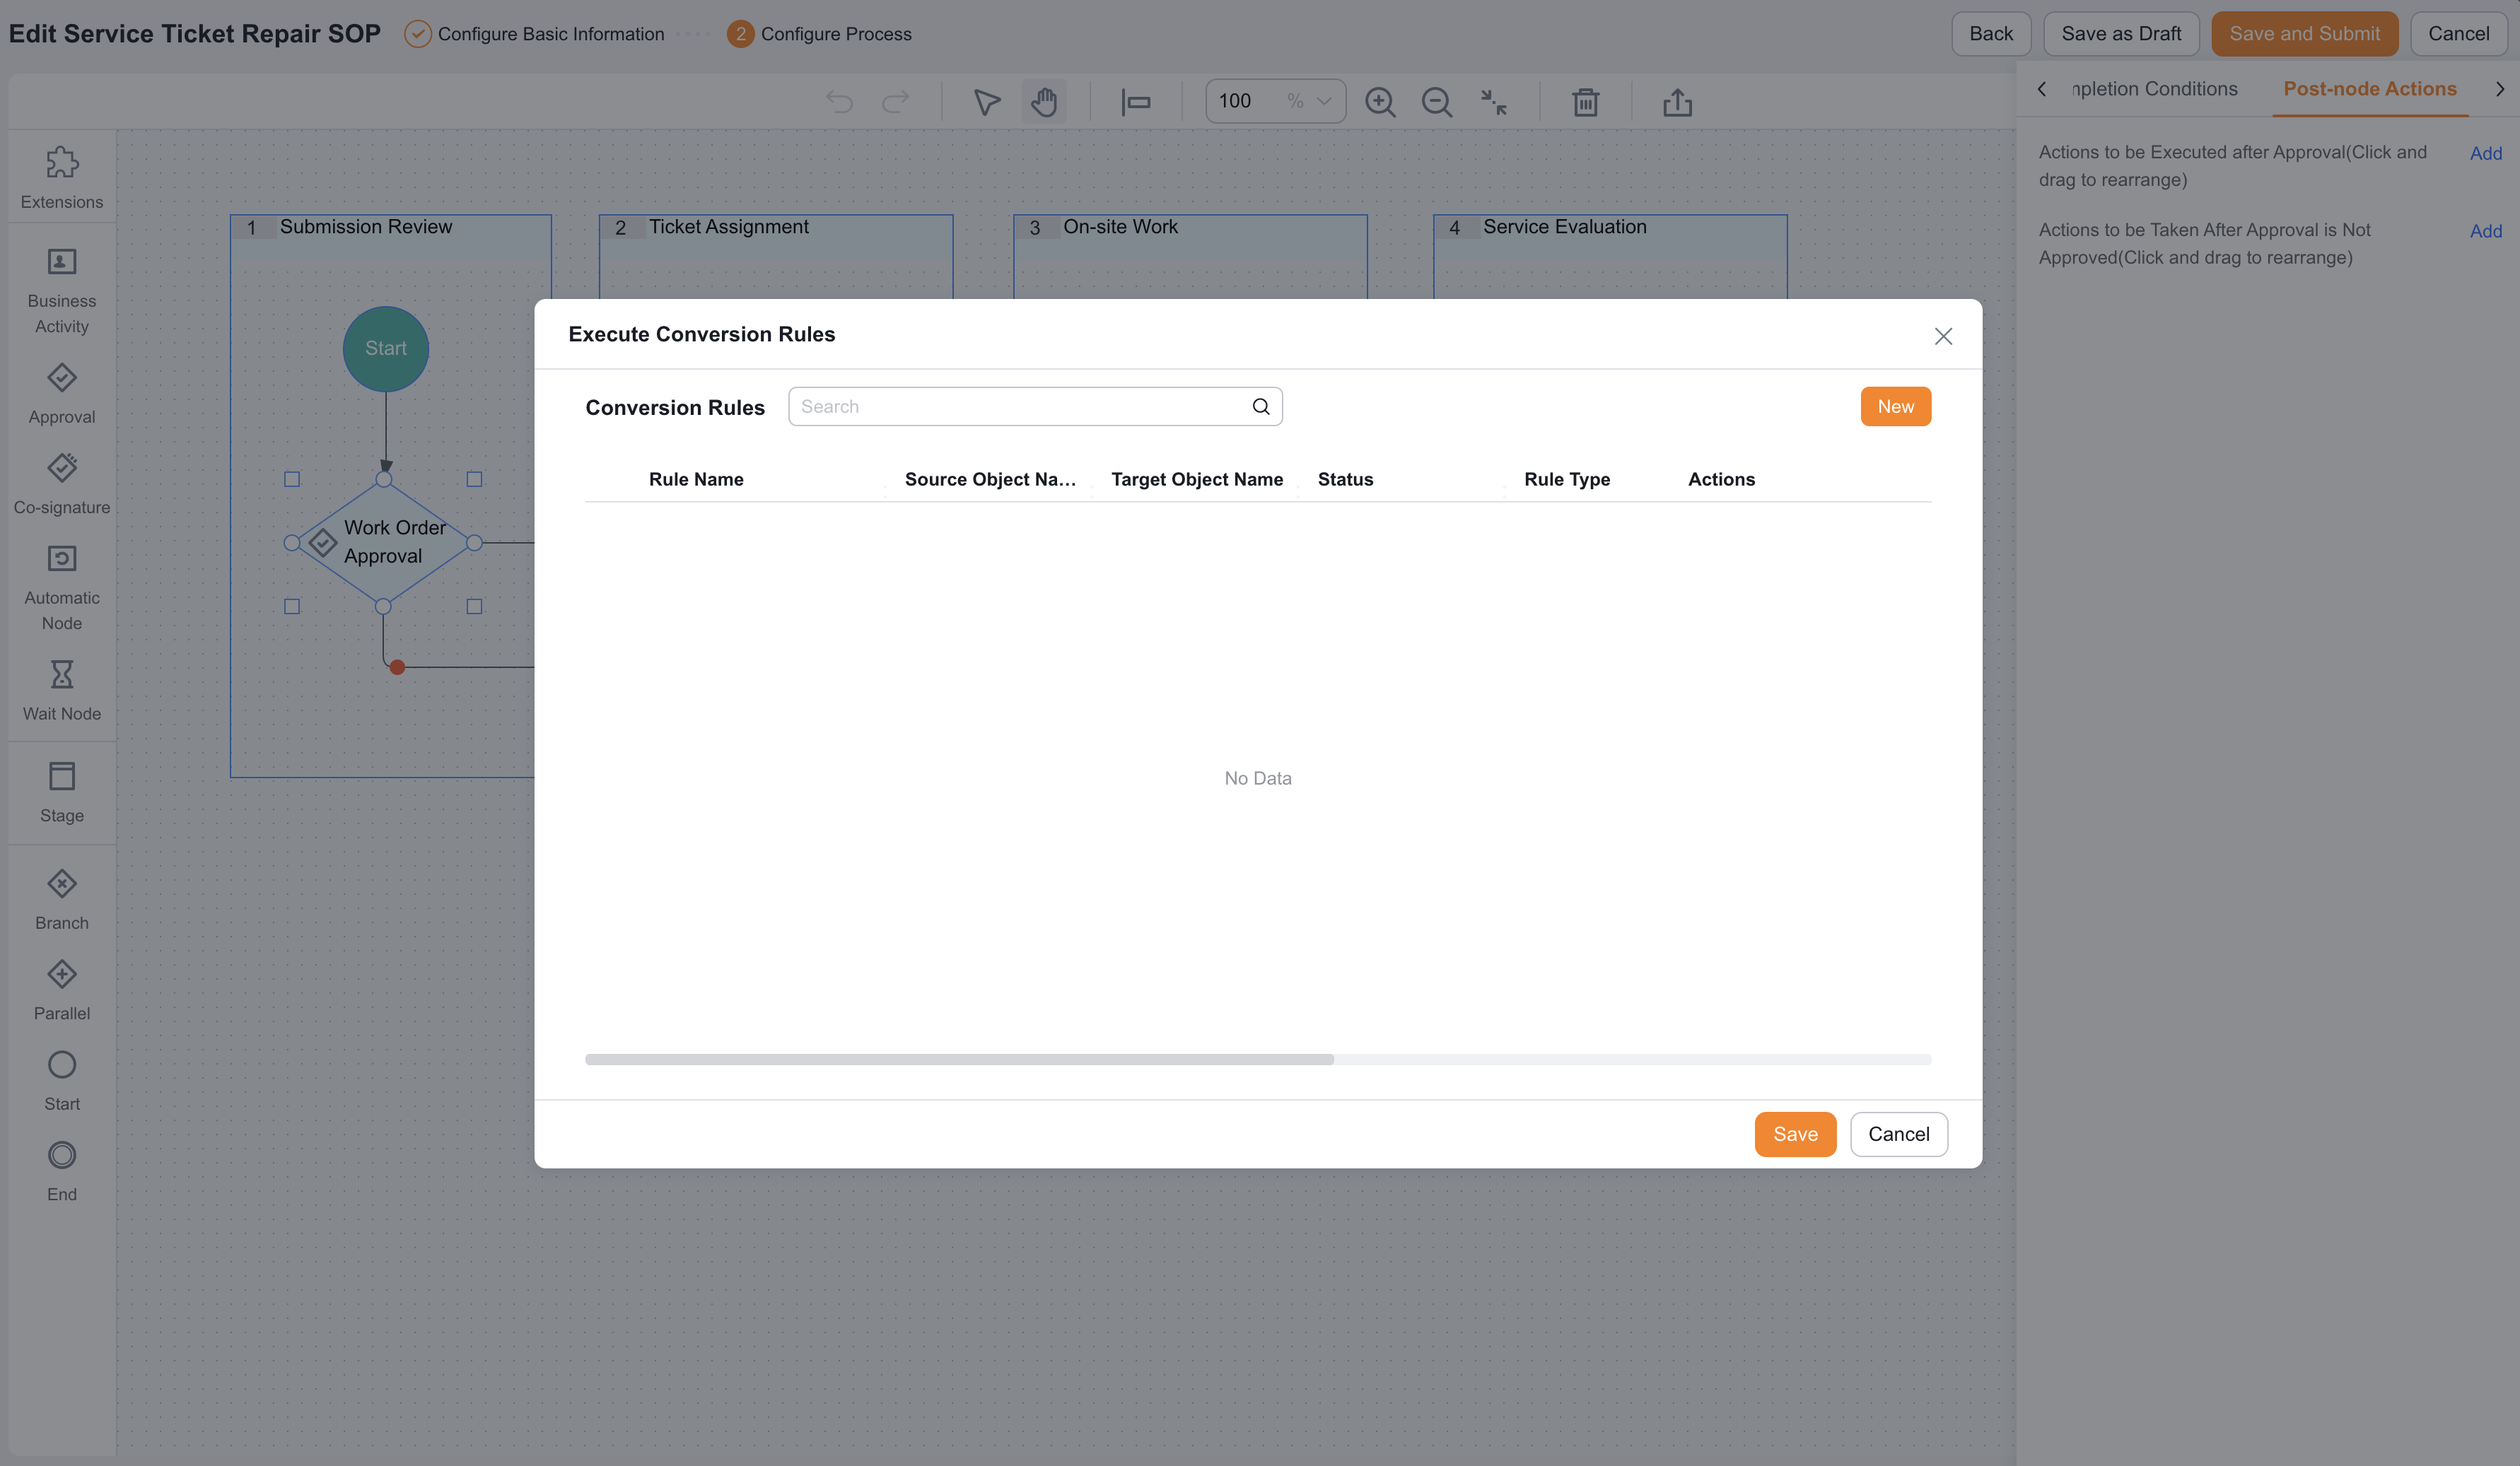Click the search magnifier in the Conversion Rules field
Screen dimensions: 2520x1466
pos(1261,407)
